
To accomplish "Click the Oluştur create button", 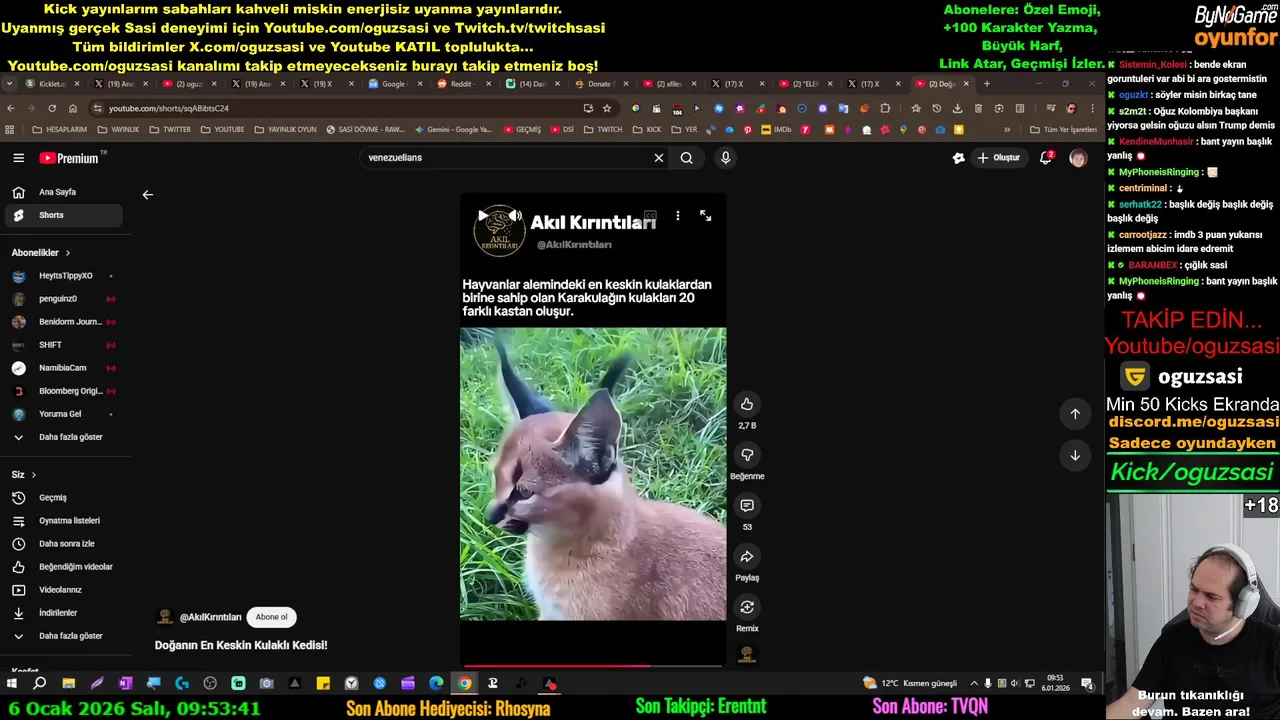I will click(x=999, y=158).
